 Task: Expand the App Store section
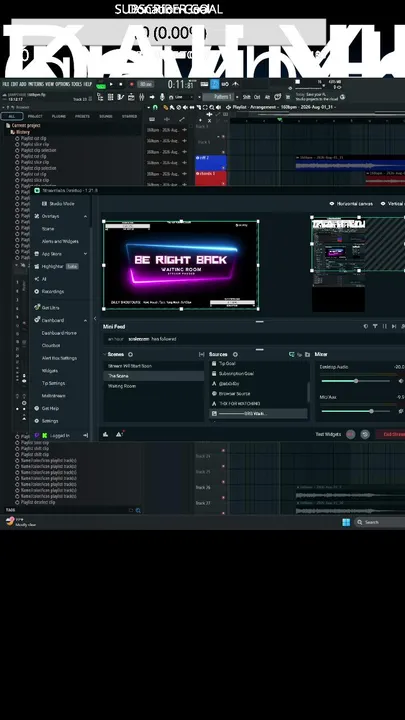[85, 254]
